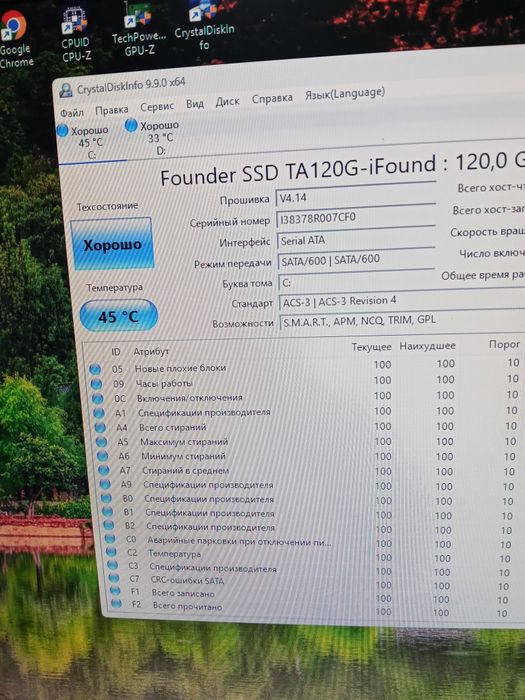Click the Хорошо health status button
Viewport: 525px width, 700px height.
[x=112, y=244]
